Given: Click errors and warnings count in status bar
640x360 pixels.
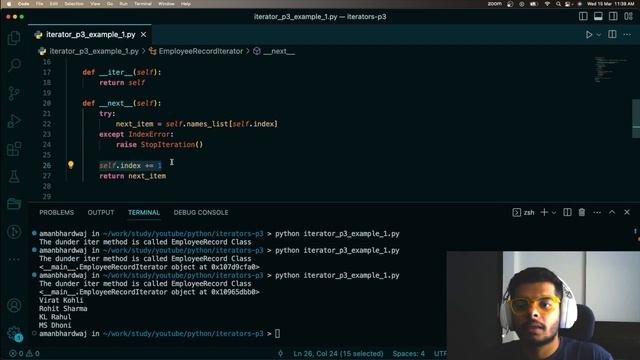Looking at the screenshot, I should (x=24, y=353).
